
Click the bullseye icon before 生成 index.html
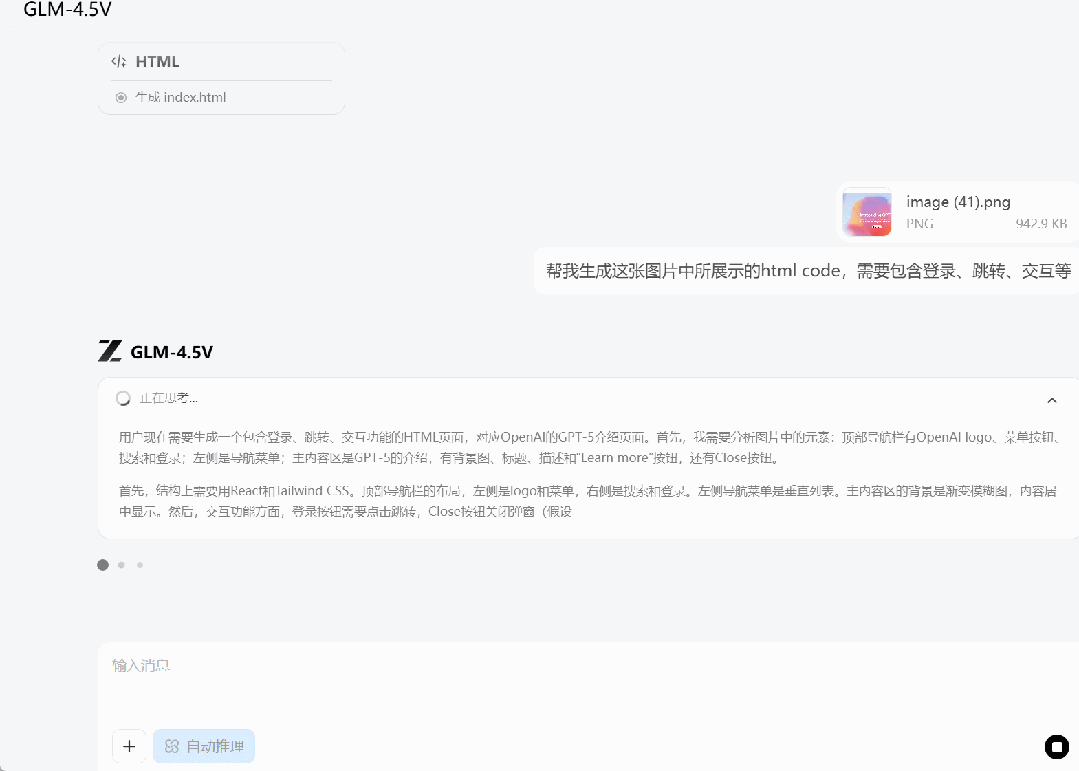pyautogui.click(x=120, y=97)
